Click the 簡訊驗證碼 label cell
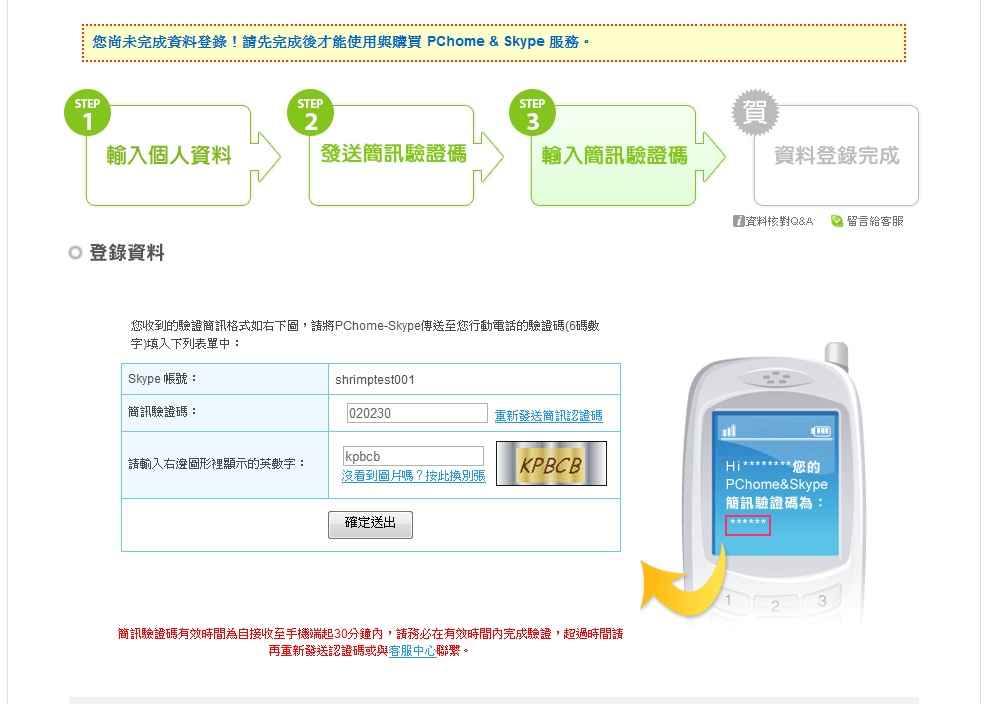The image size is (992, 704). (225, 413)
